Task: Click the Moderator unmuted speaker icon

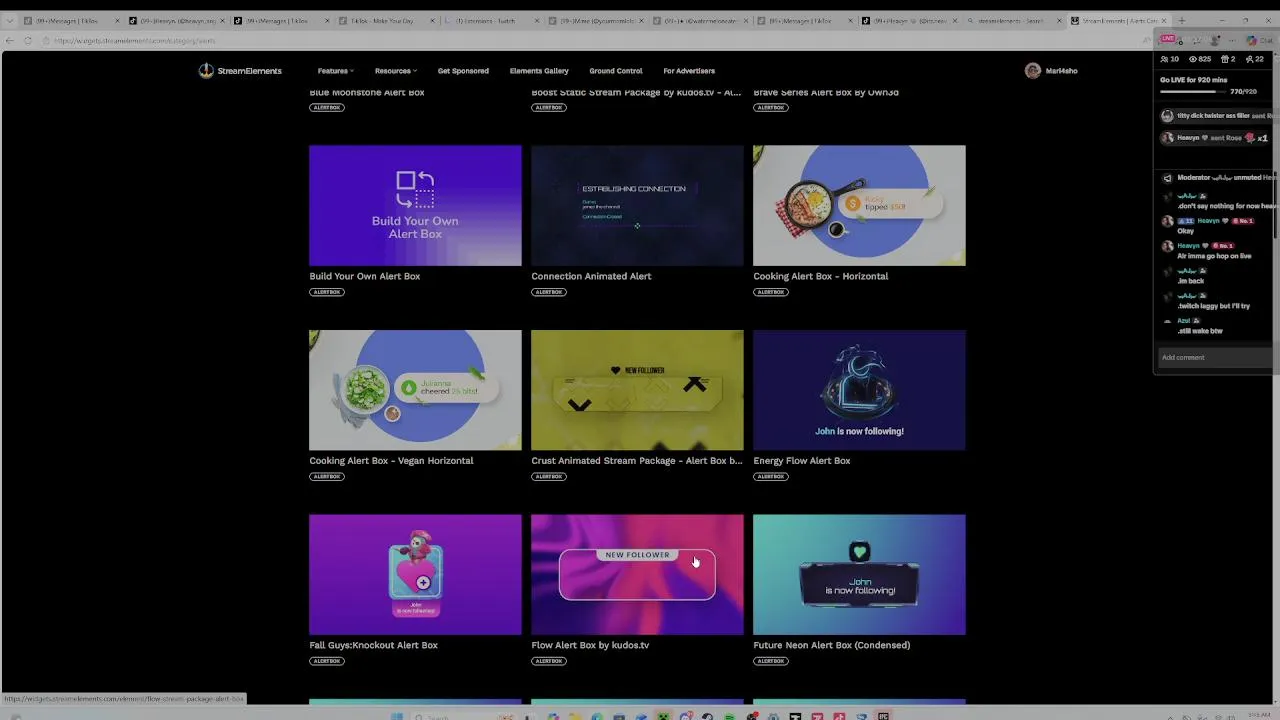Action: pos(1167,178)
